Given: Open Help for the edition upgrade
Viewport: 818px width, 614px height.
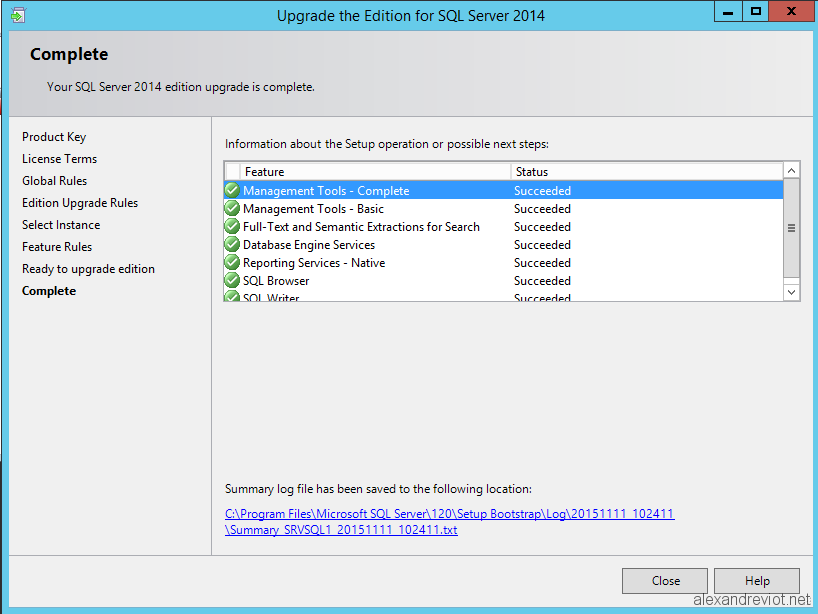Looking at the screenshot, I should pos(756,581).
